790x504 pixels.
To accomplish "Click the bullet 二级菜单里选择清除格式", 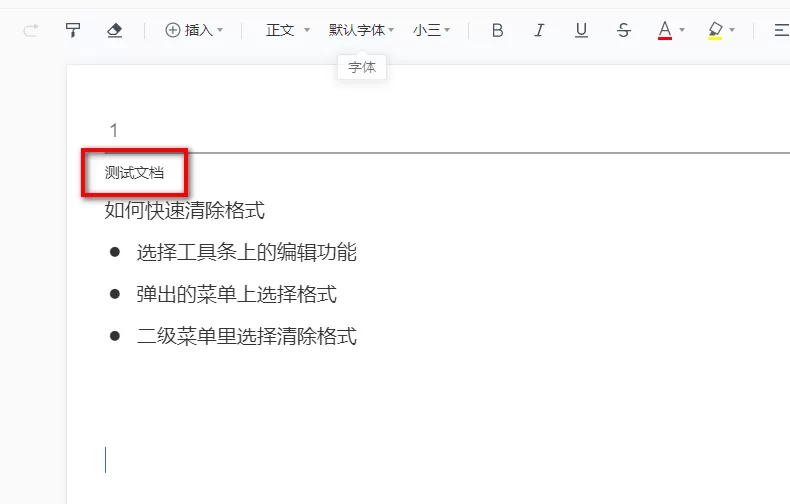I will pos(246,336).
